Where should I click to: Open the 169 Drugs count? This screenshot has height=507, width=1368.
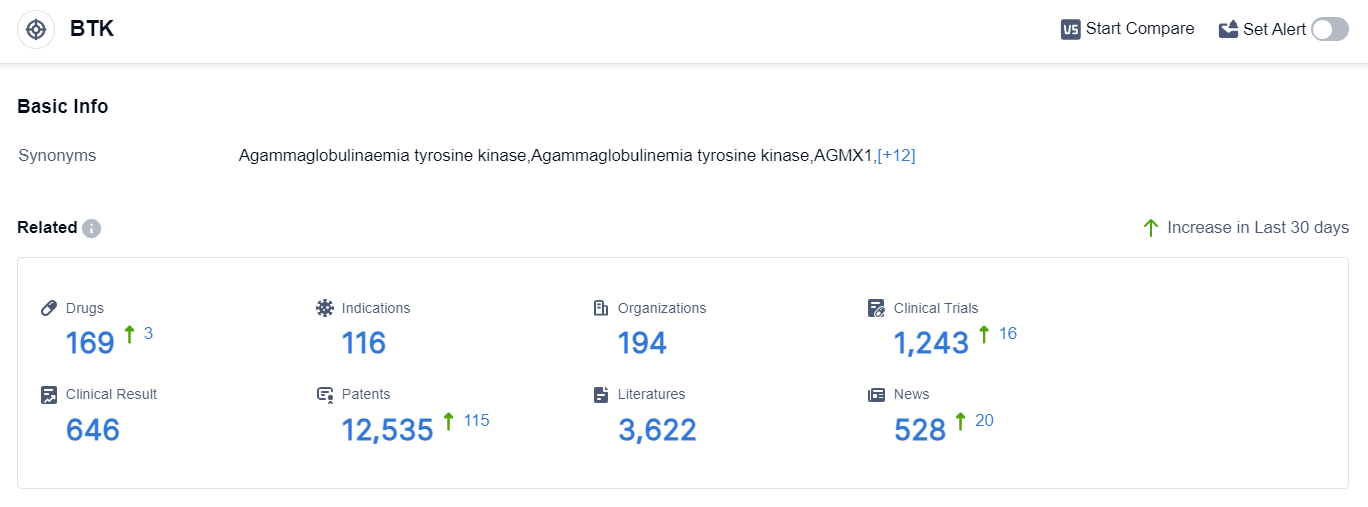click(90, 343)
